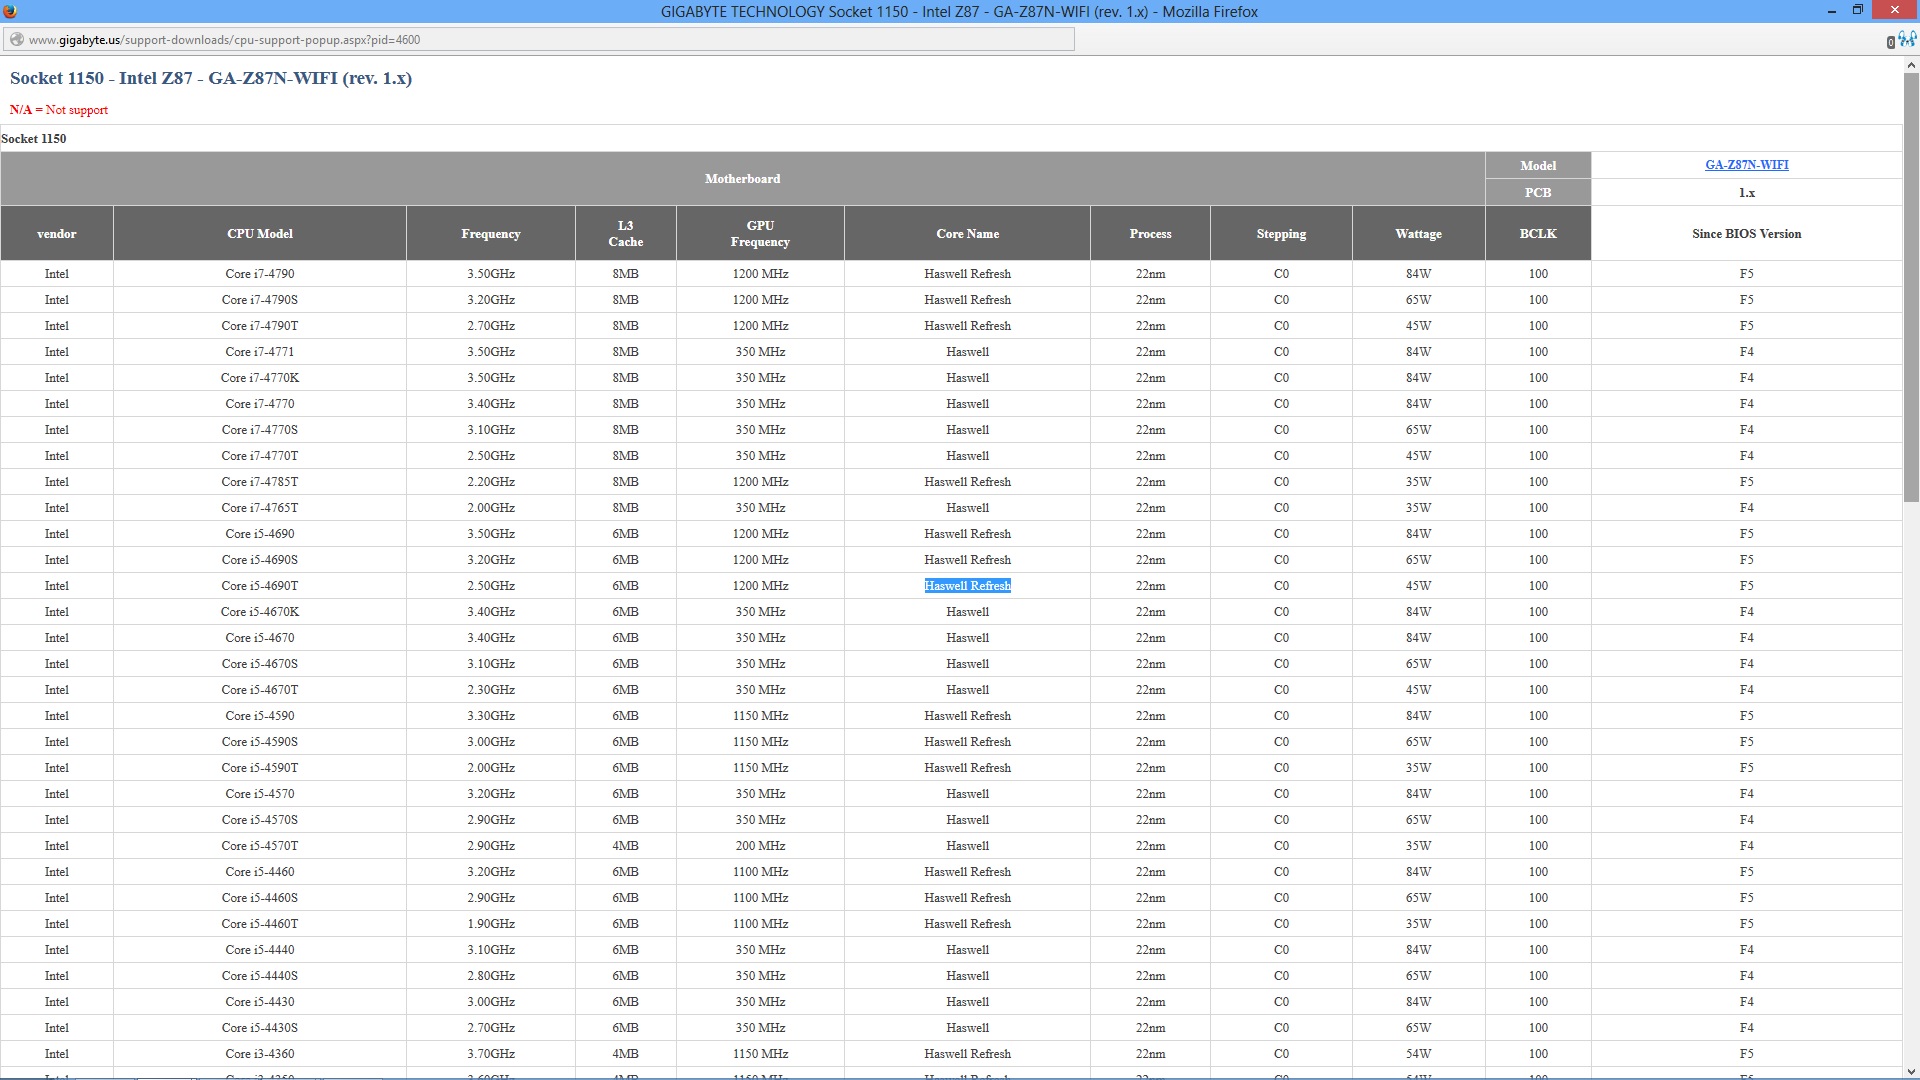Click the scrollbar down arrow
Screen dimensions: 1920x1080
[1911, 1071]
